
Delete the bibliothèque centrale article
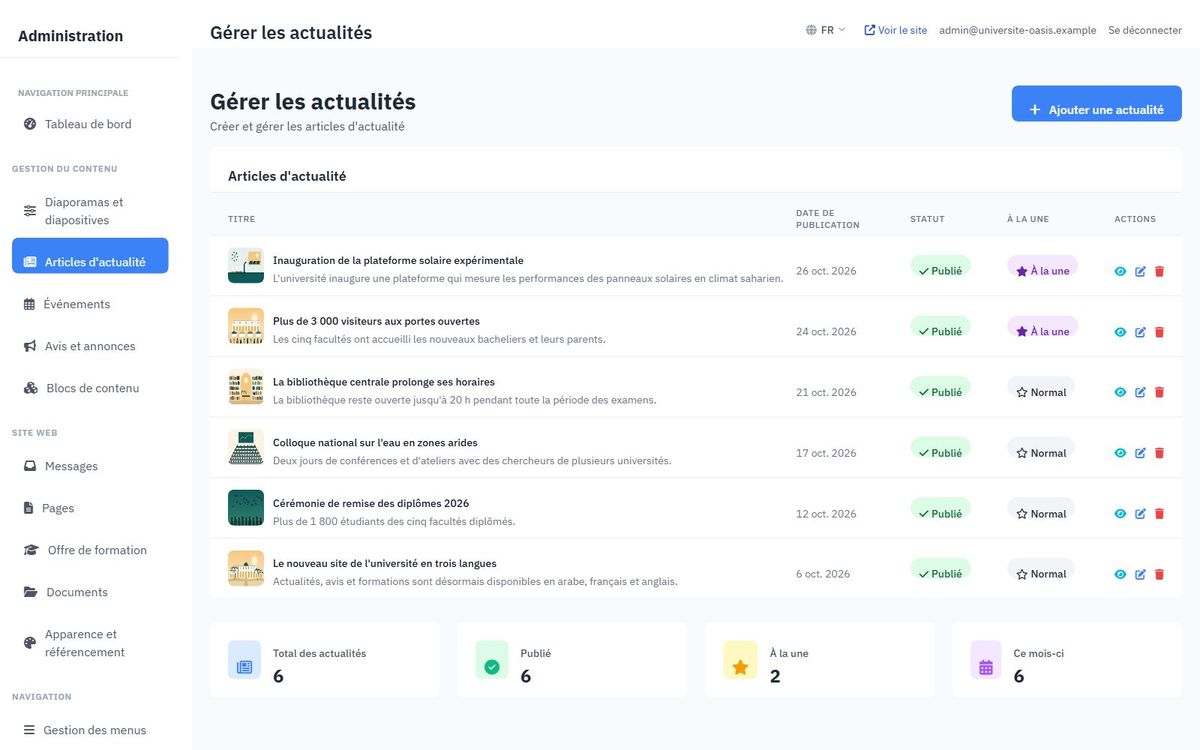(1159, 393)
